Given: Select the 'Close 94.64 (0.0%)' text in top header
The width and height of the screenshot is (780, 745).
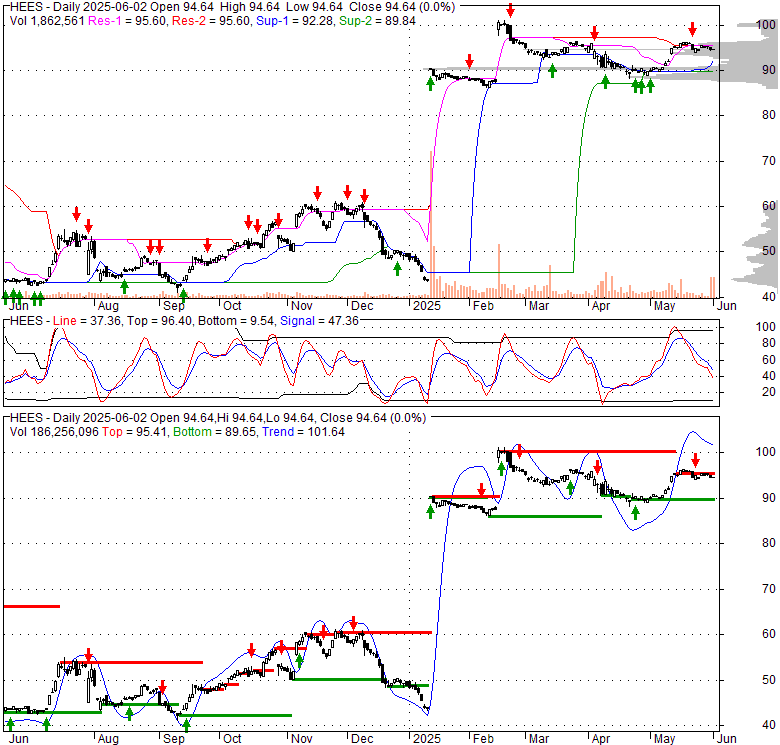Looking at the screenshot, I should (x=402, y=7).
